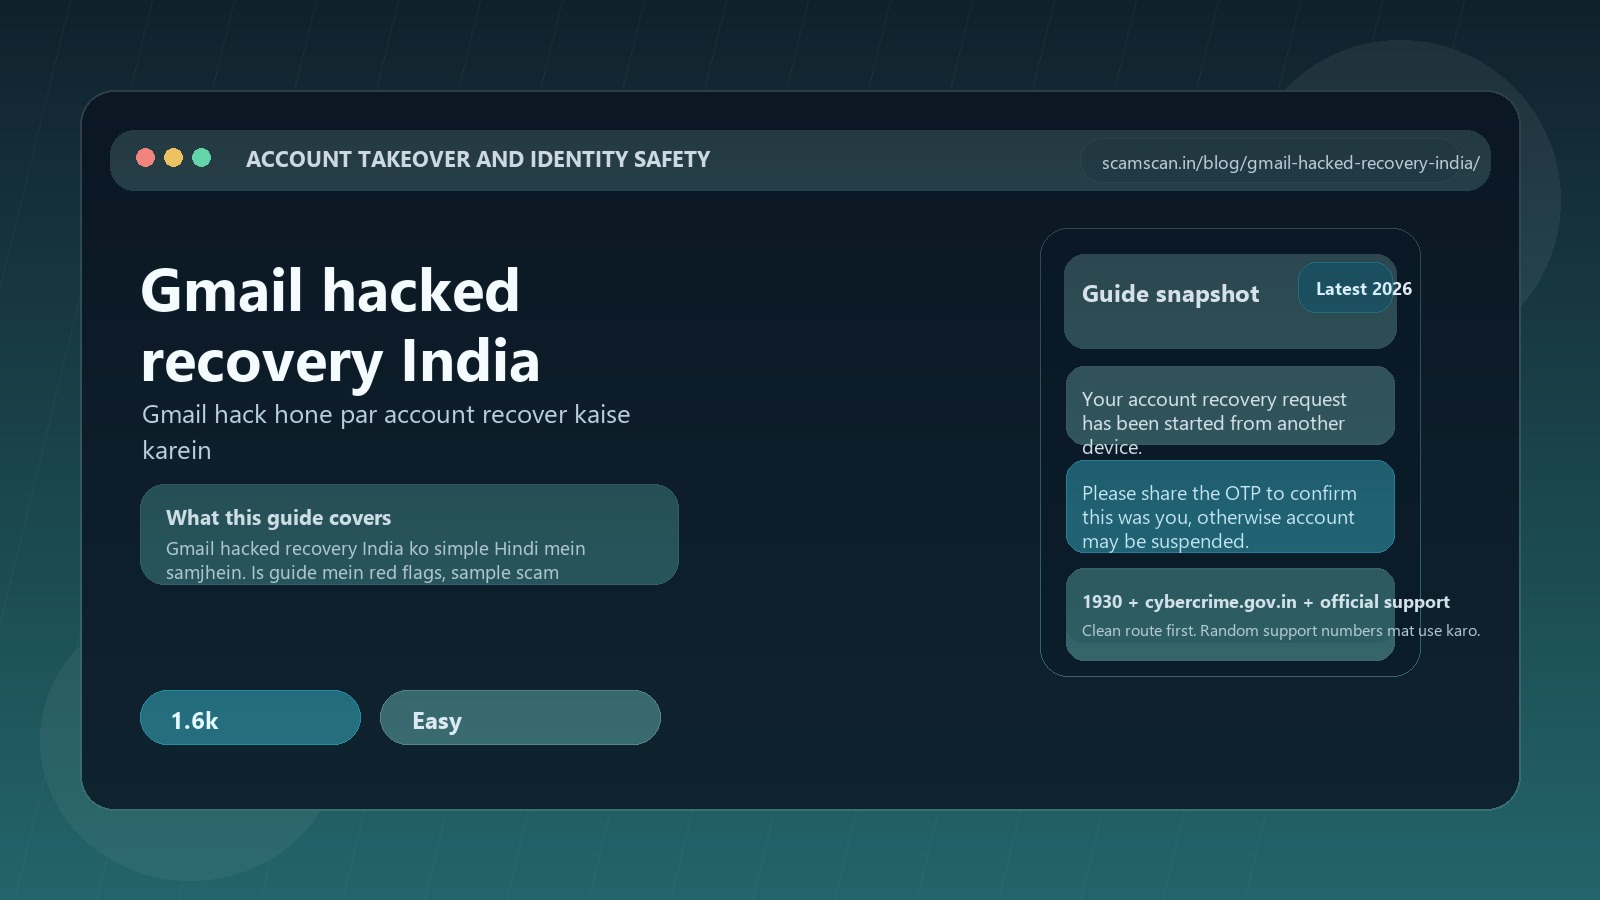Click the red window dot
The image size is (1600, 900).
(x=145, y=158)
